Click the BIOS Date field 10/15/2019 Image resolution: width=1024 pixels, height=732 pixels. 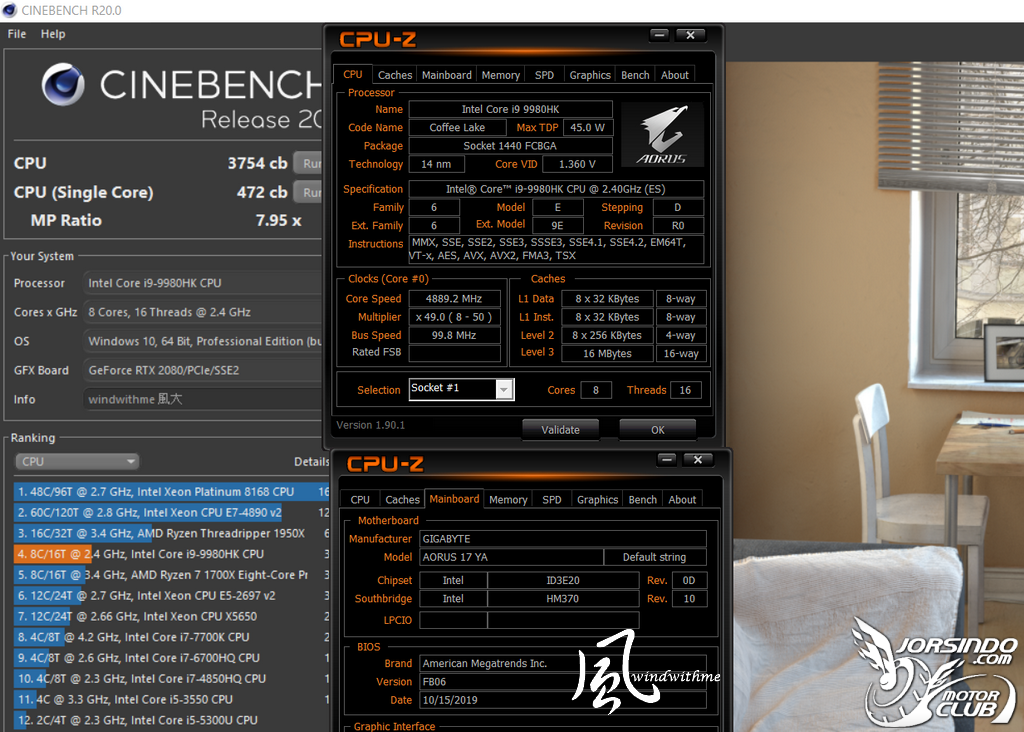(x=563, y=700)
